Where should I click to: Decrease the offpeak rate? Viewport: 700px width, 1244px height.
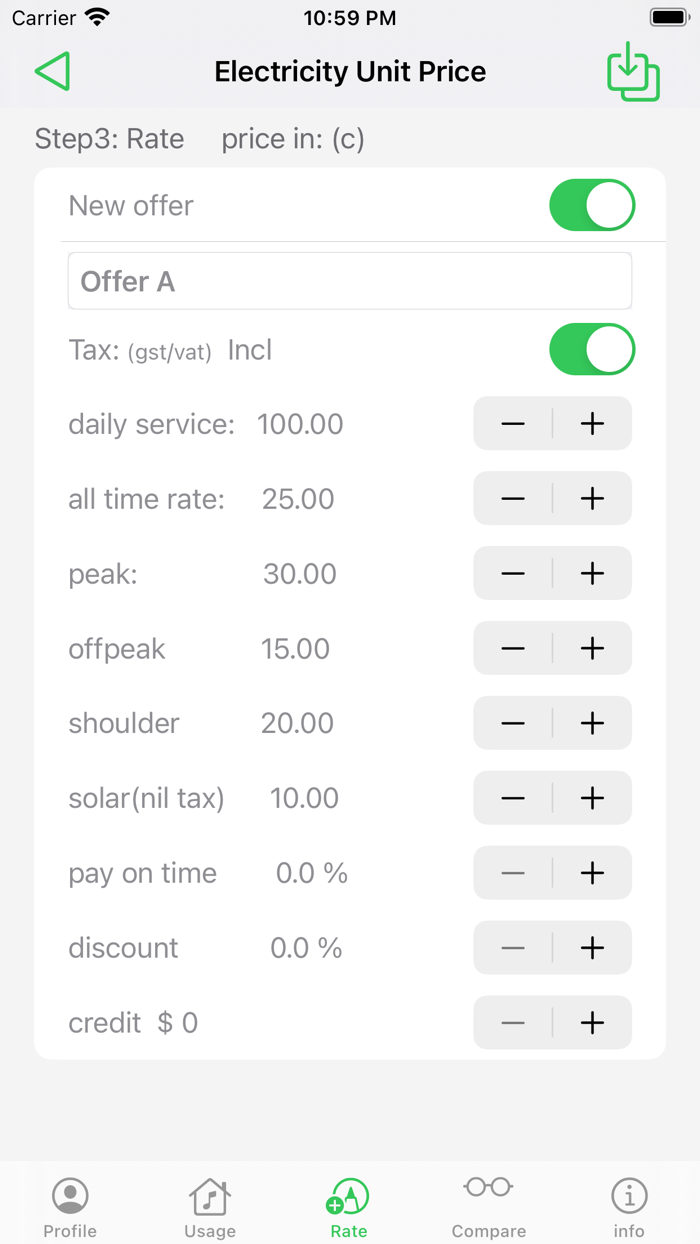512,648
